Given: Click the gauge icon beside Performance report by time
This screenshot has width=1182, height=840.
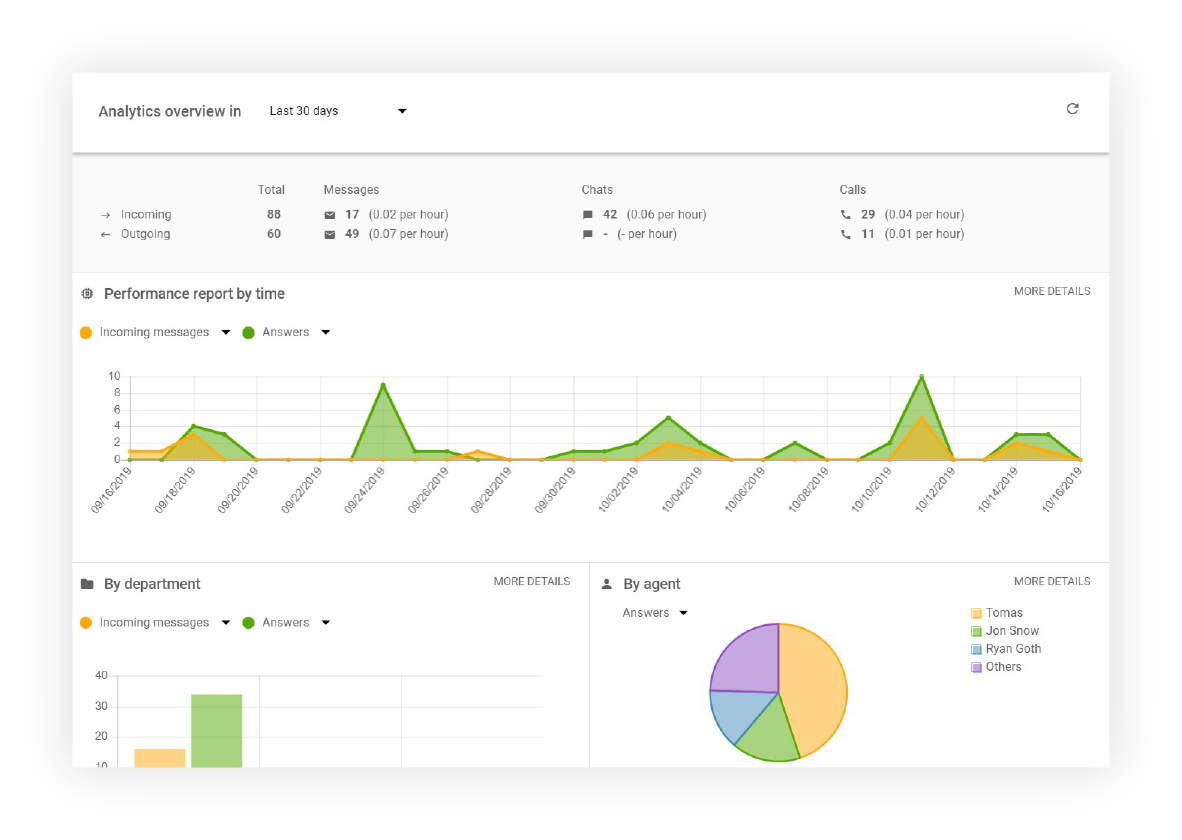Looking at the screenshot, I should point(87,293).
